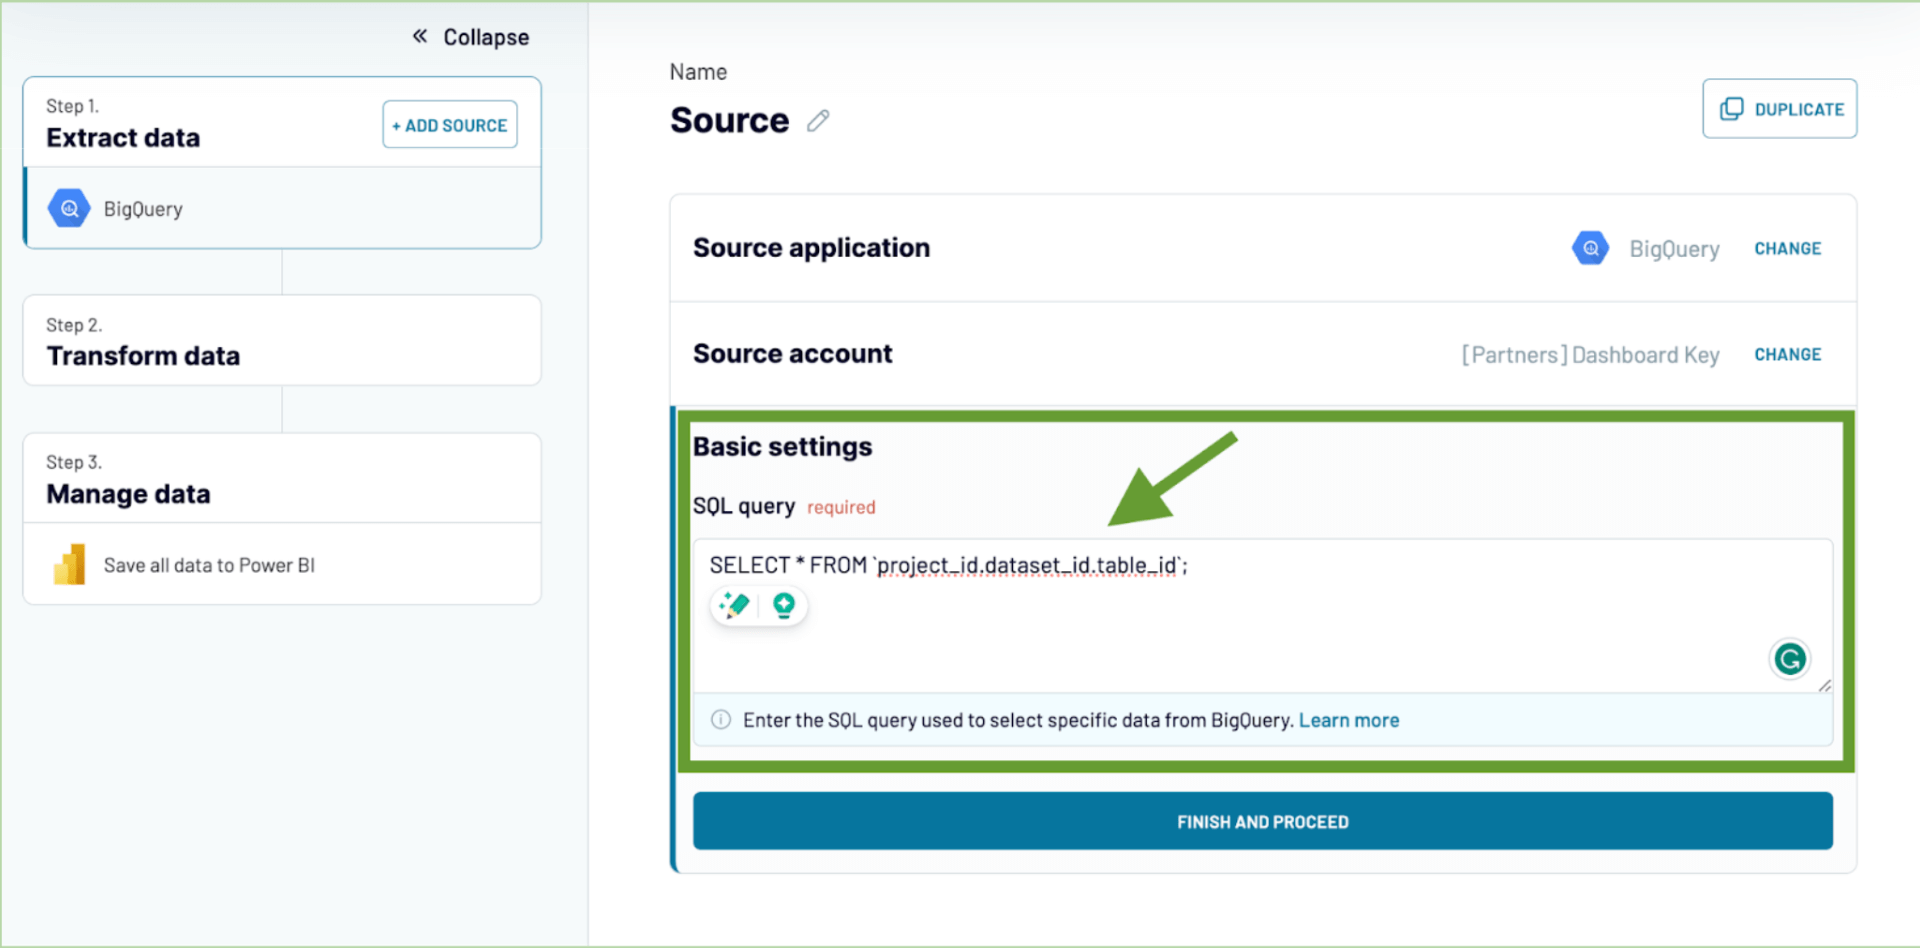This screenshot has height=948, width=1920.
Task: Click the BigQuery icon in Source application row
Action: 1590,247
